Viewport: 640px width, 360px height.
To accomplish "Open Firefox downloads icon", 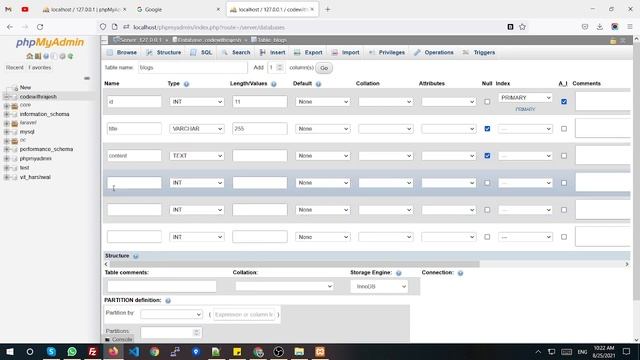I will (600, 27).
